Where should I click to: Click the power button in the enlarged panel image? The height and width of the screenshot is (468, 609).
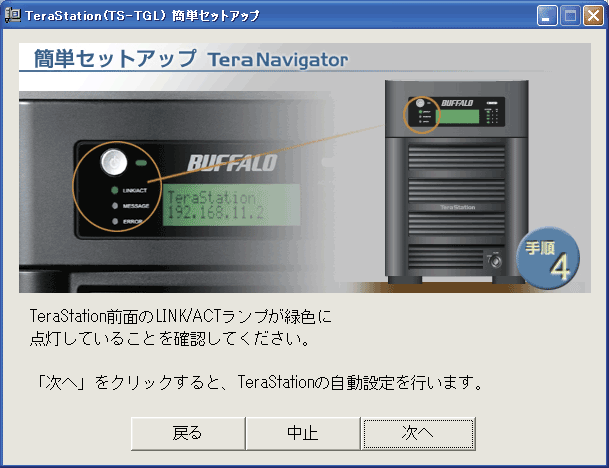point(114,162)
